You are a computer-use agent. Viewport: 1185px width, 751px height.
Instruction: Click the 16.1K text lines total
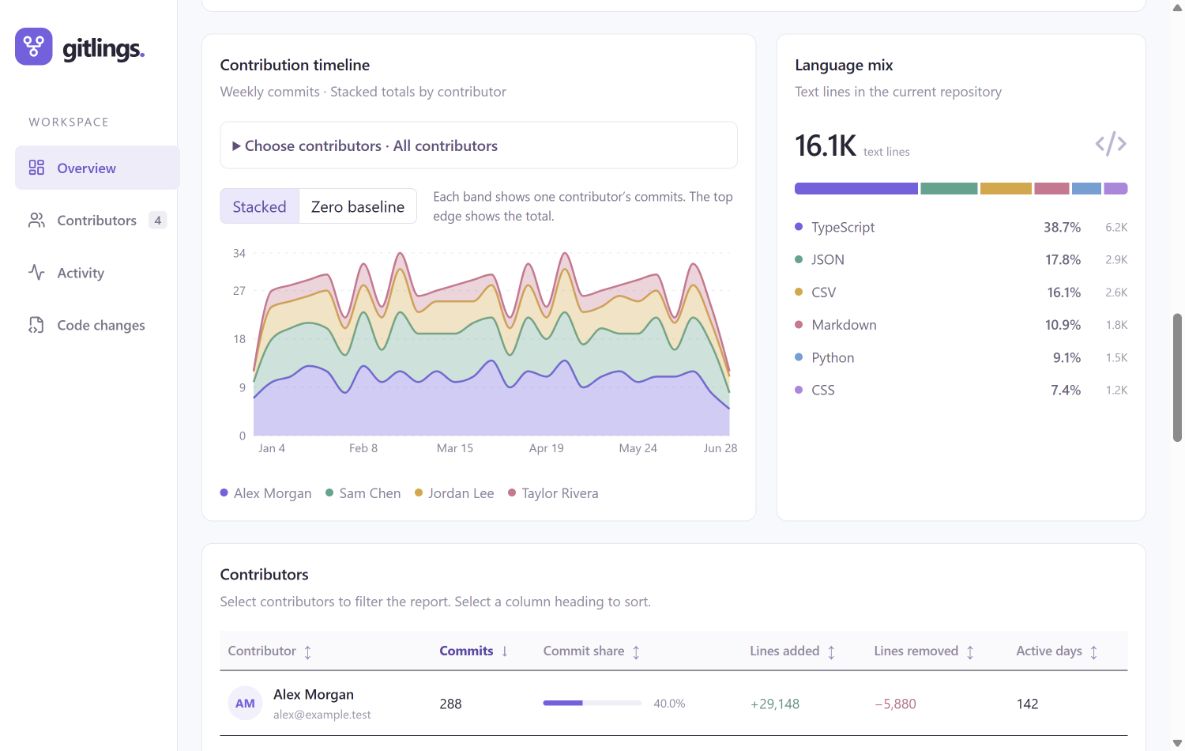(825, 146)
